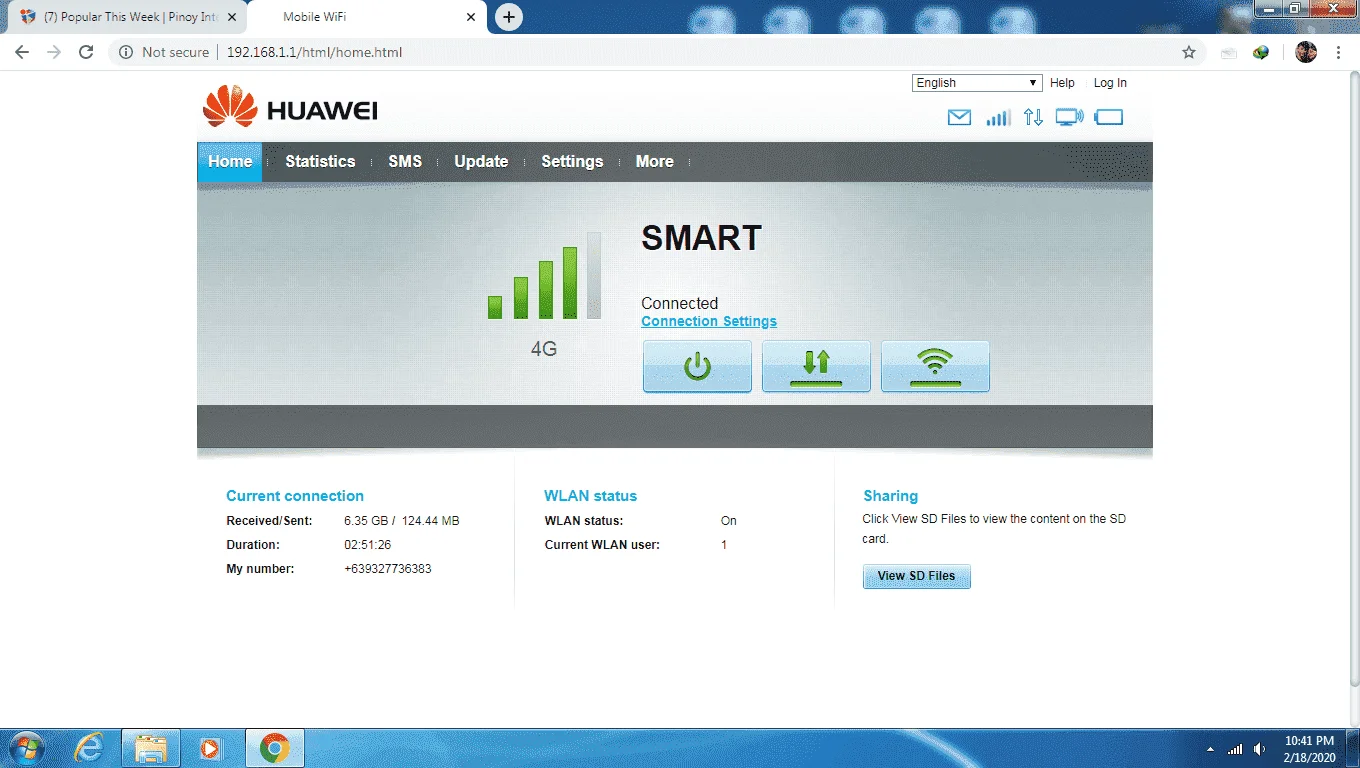Click the connected devices monitor icon
This screenshot has height=768, width=1360.
click(1069, 117)
